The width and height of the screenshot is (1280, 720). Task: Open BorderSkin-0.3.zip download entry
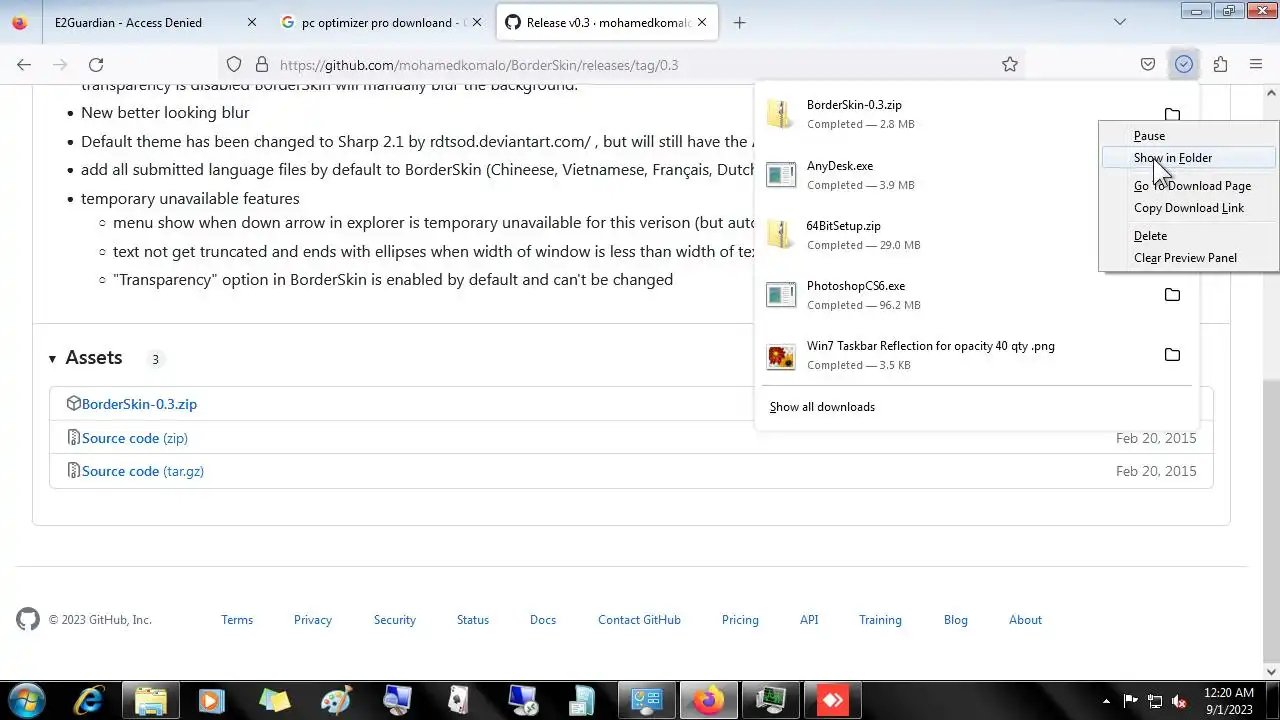click(x=955, y=114)
